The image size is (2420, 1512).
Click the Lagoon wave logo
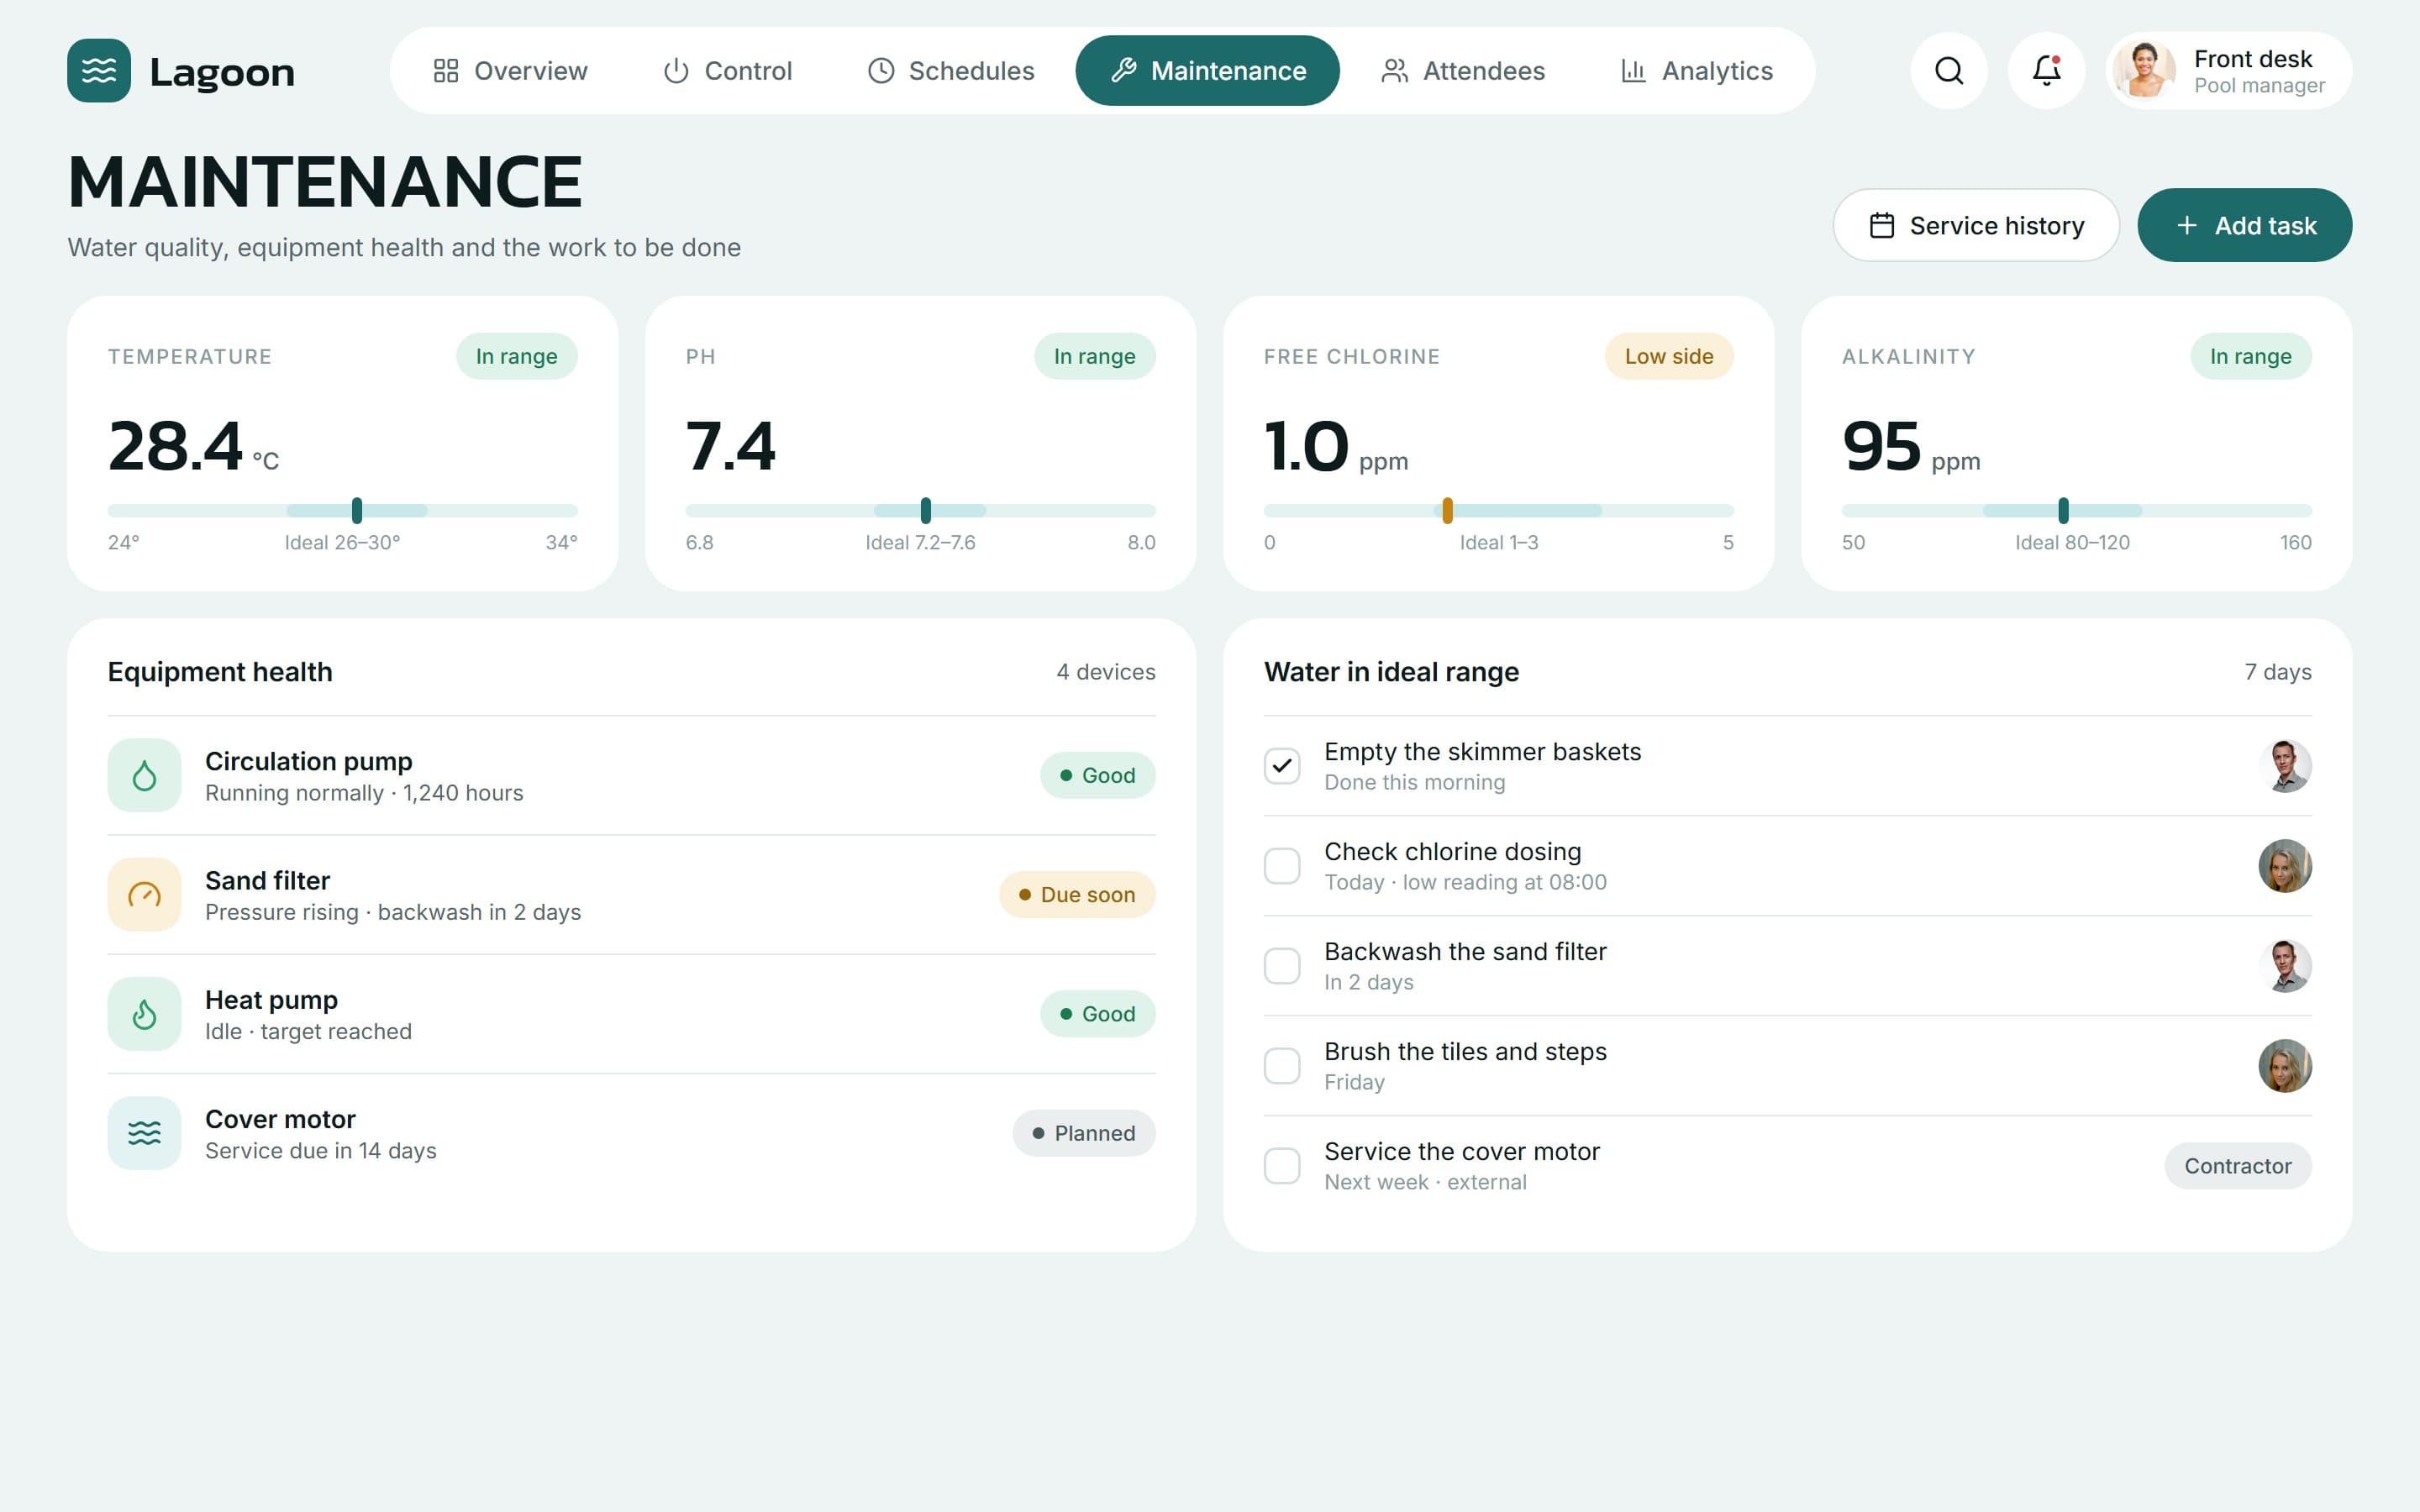99,70
